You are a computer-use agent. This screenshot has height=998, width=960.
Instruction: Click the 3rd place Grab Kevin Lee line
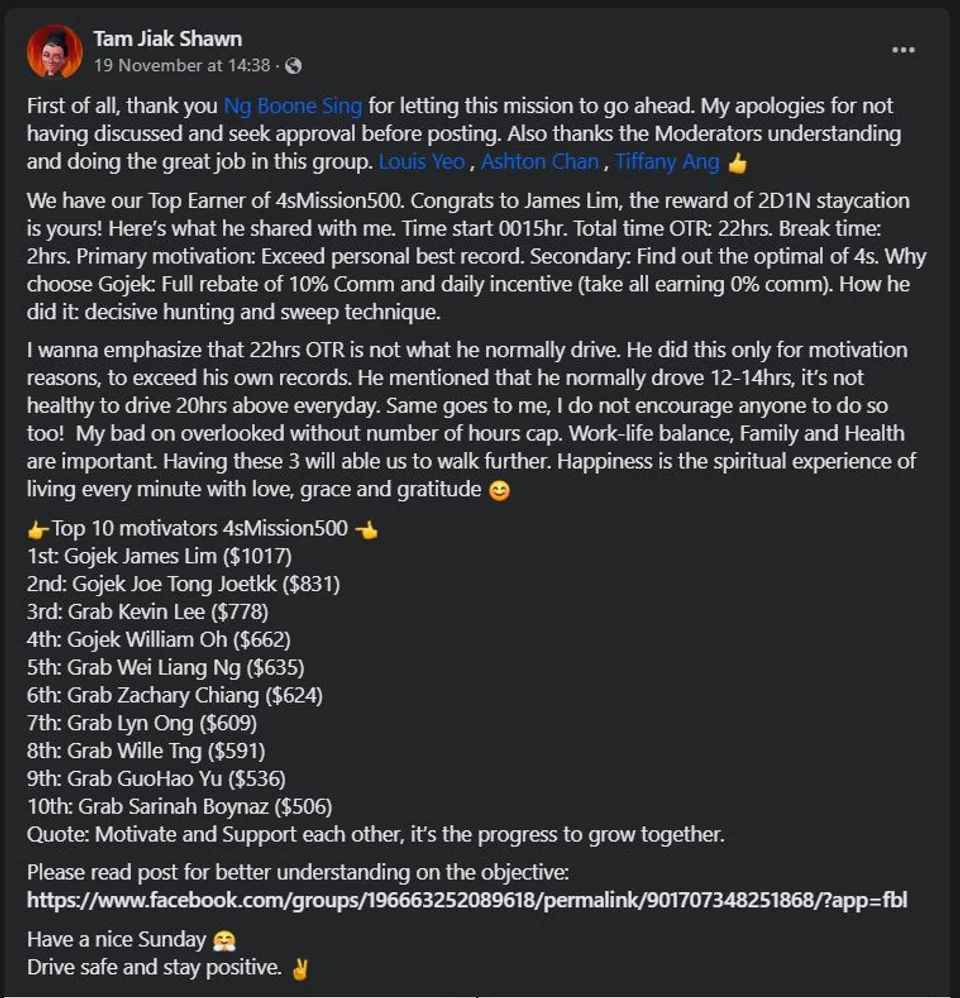pos(147,611)
